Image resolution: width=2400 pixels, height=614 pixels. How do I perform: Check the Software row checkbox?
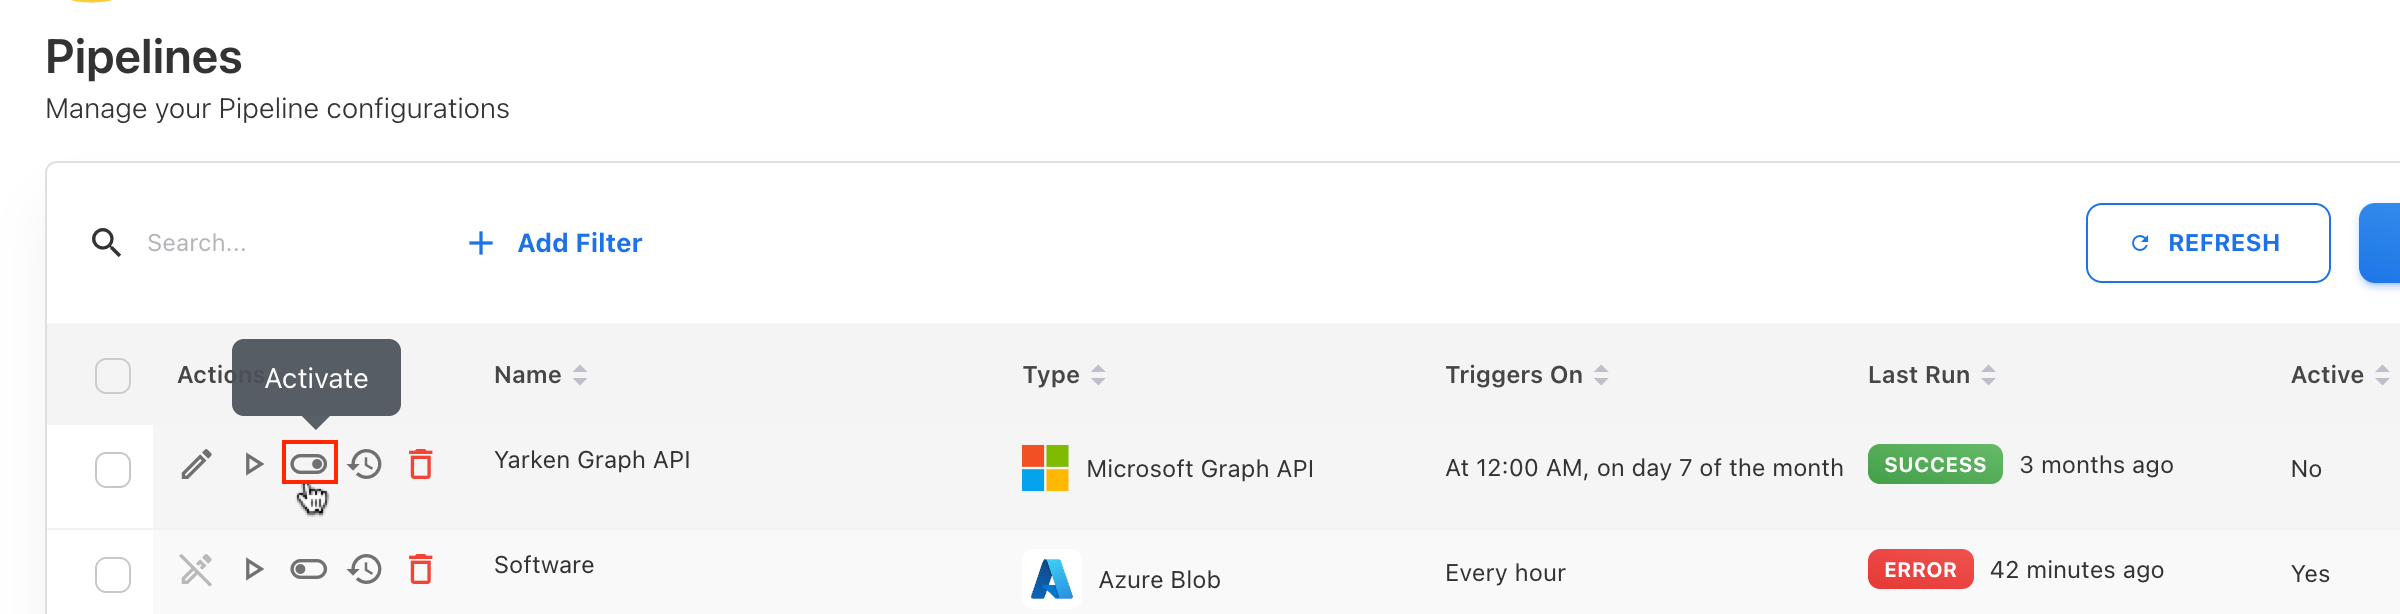[113, 575]
